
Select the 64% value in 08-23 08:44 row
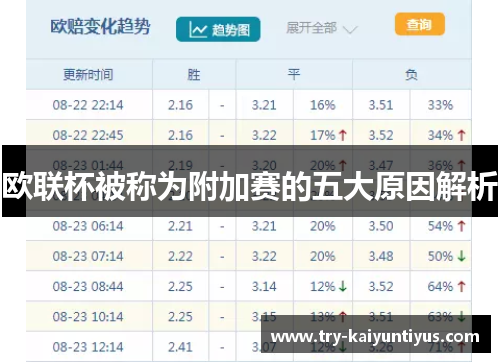(x=440, y=286)
